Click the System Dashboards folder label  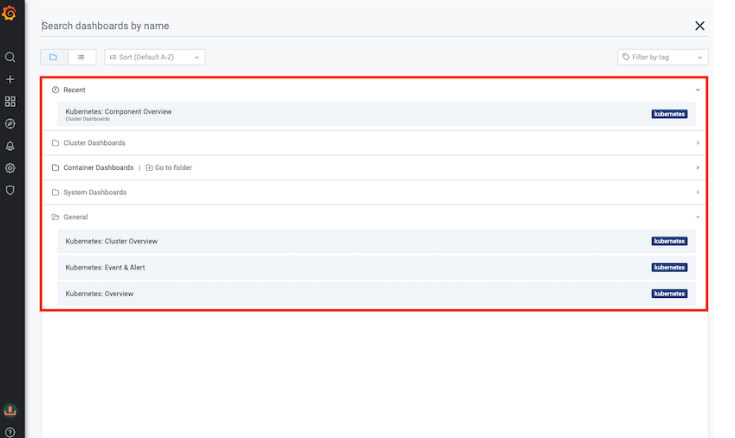(95, 192)
